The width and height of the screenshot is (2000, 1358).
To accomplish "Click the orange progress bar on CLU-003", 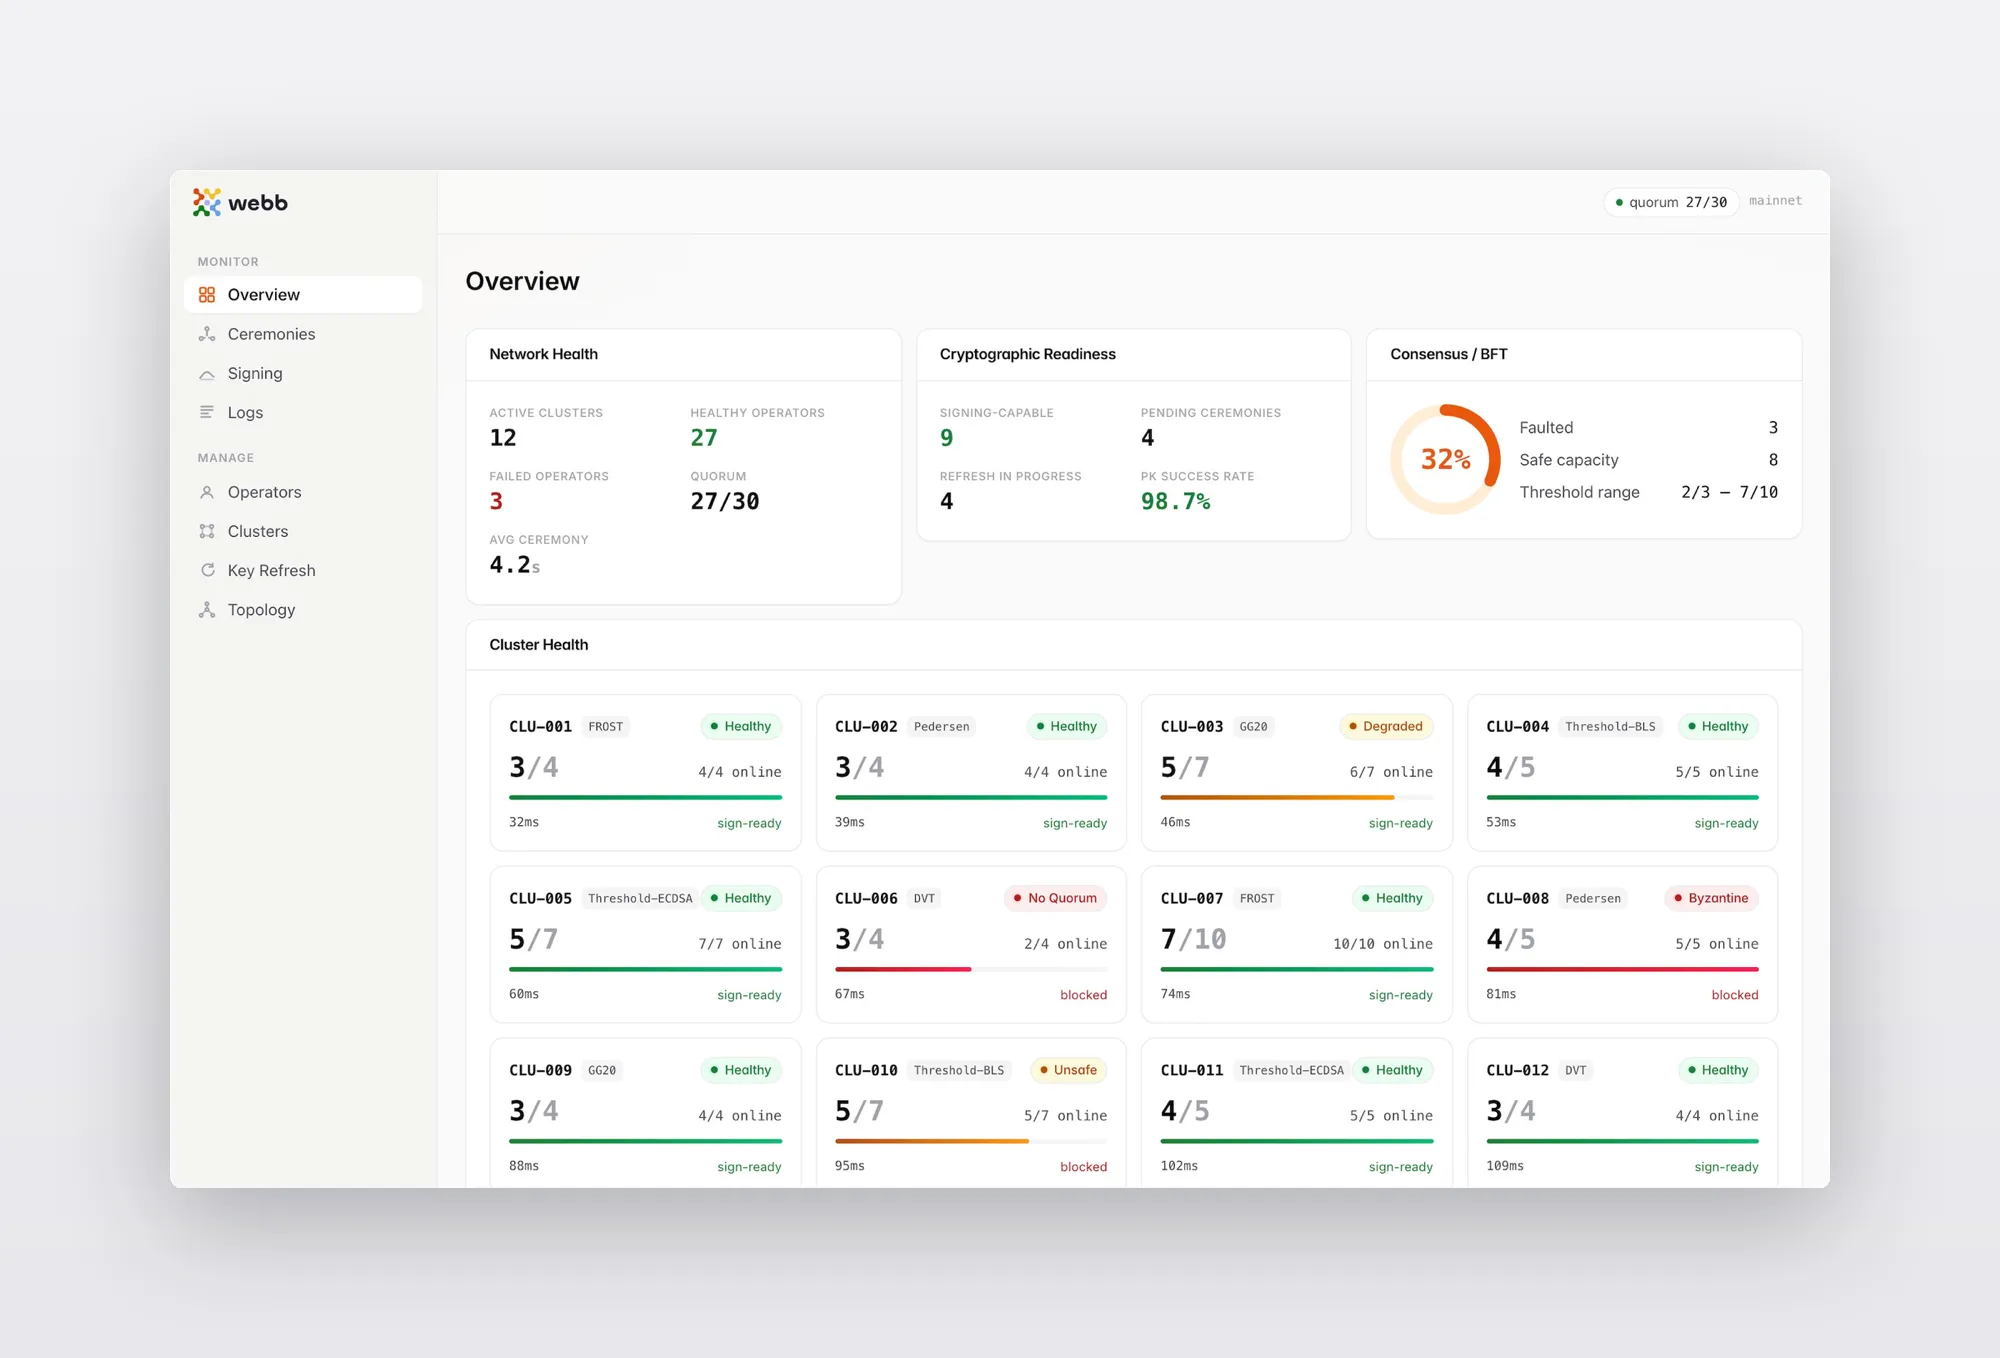I will 1277,798.
